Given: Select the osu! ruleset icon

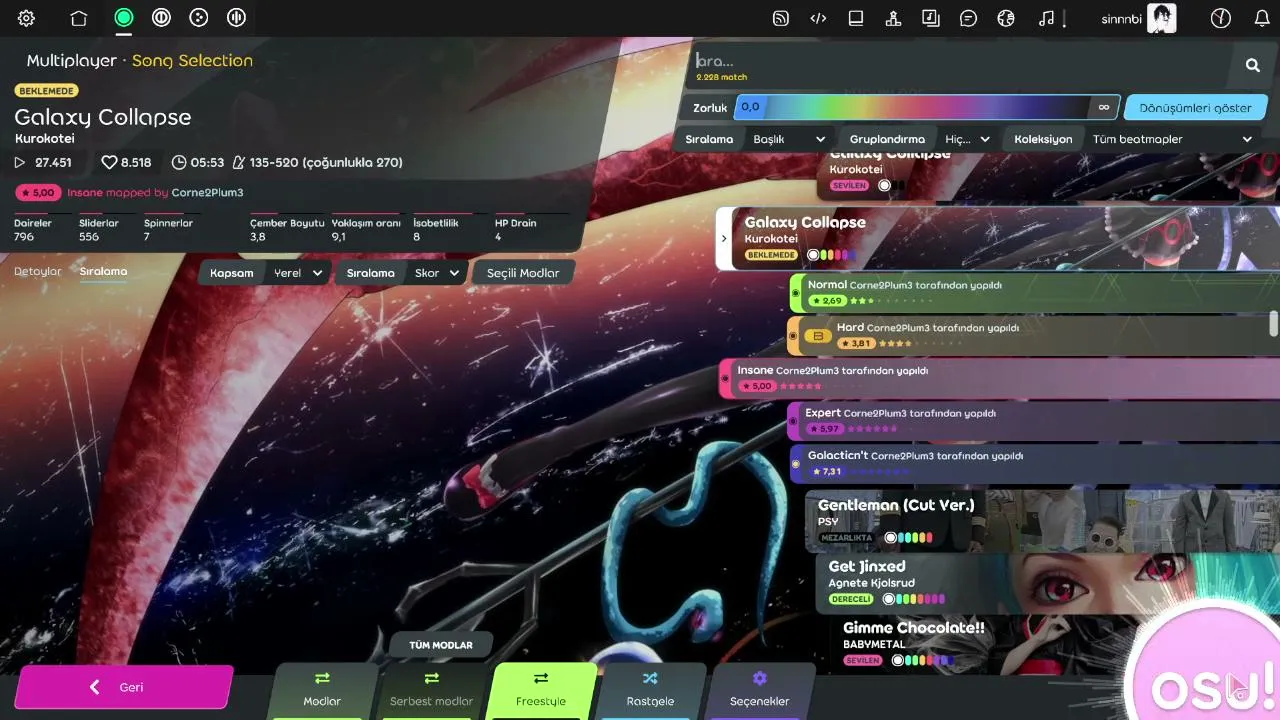Looking at the screenshot, I should [x=124, y=17].
